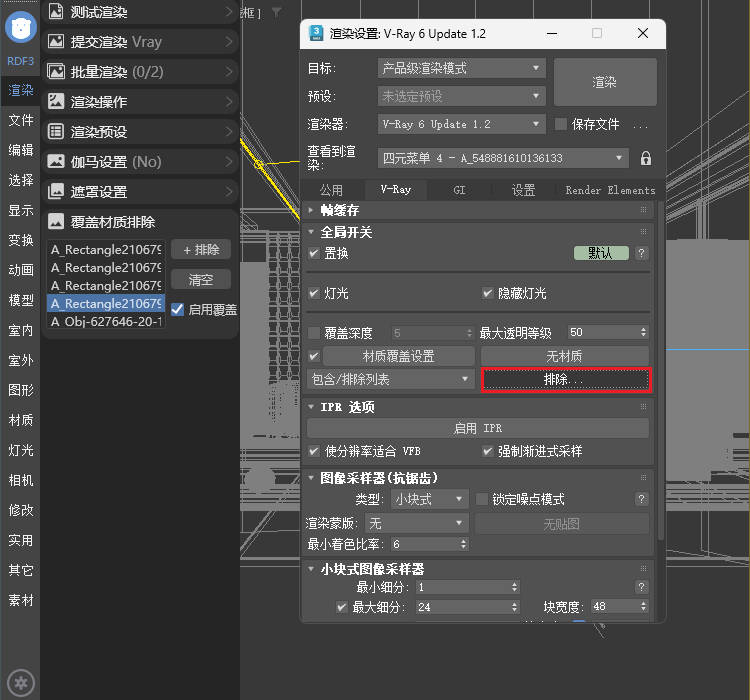Image resolution: width=750 pixels, height=700 pixels.
Task: Select the A_Obj-627646 list item
Action: [106, 322]
